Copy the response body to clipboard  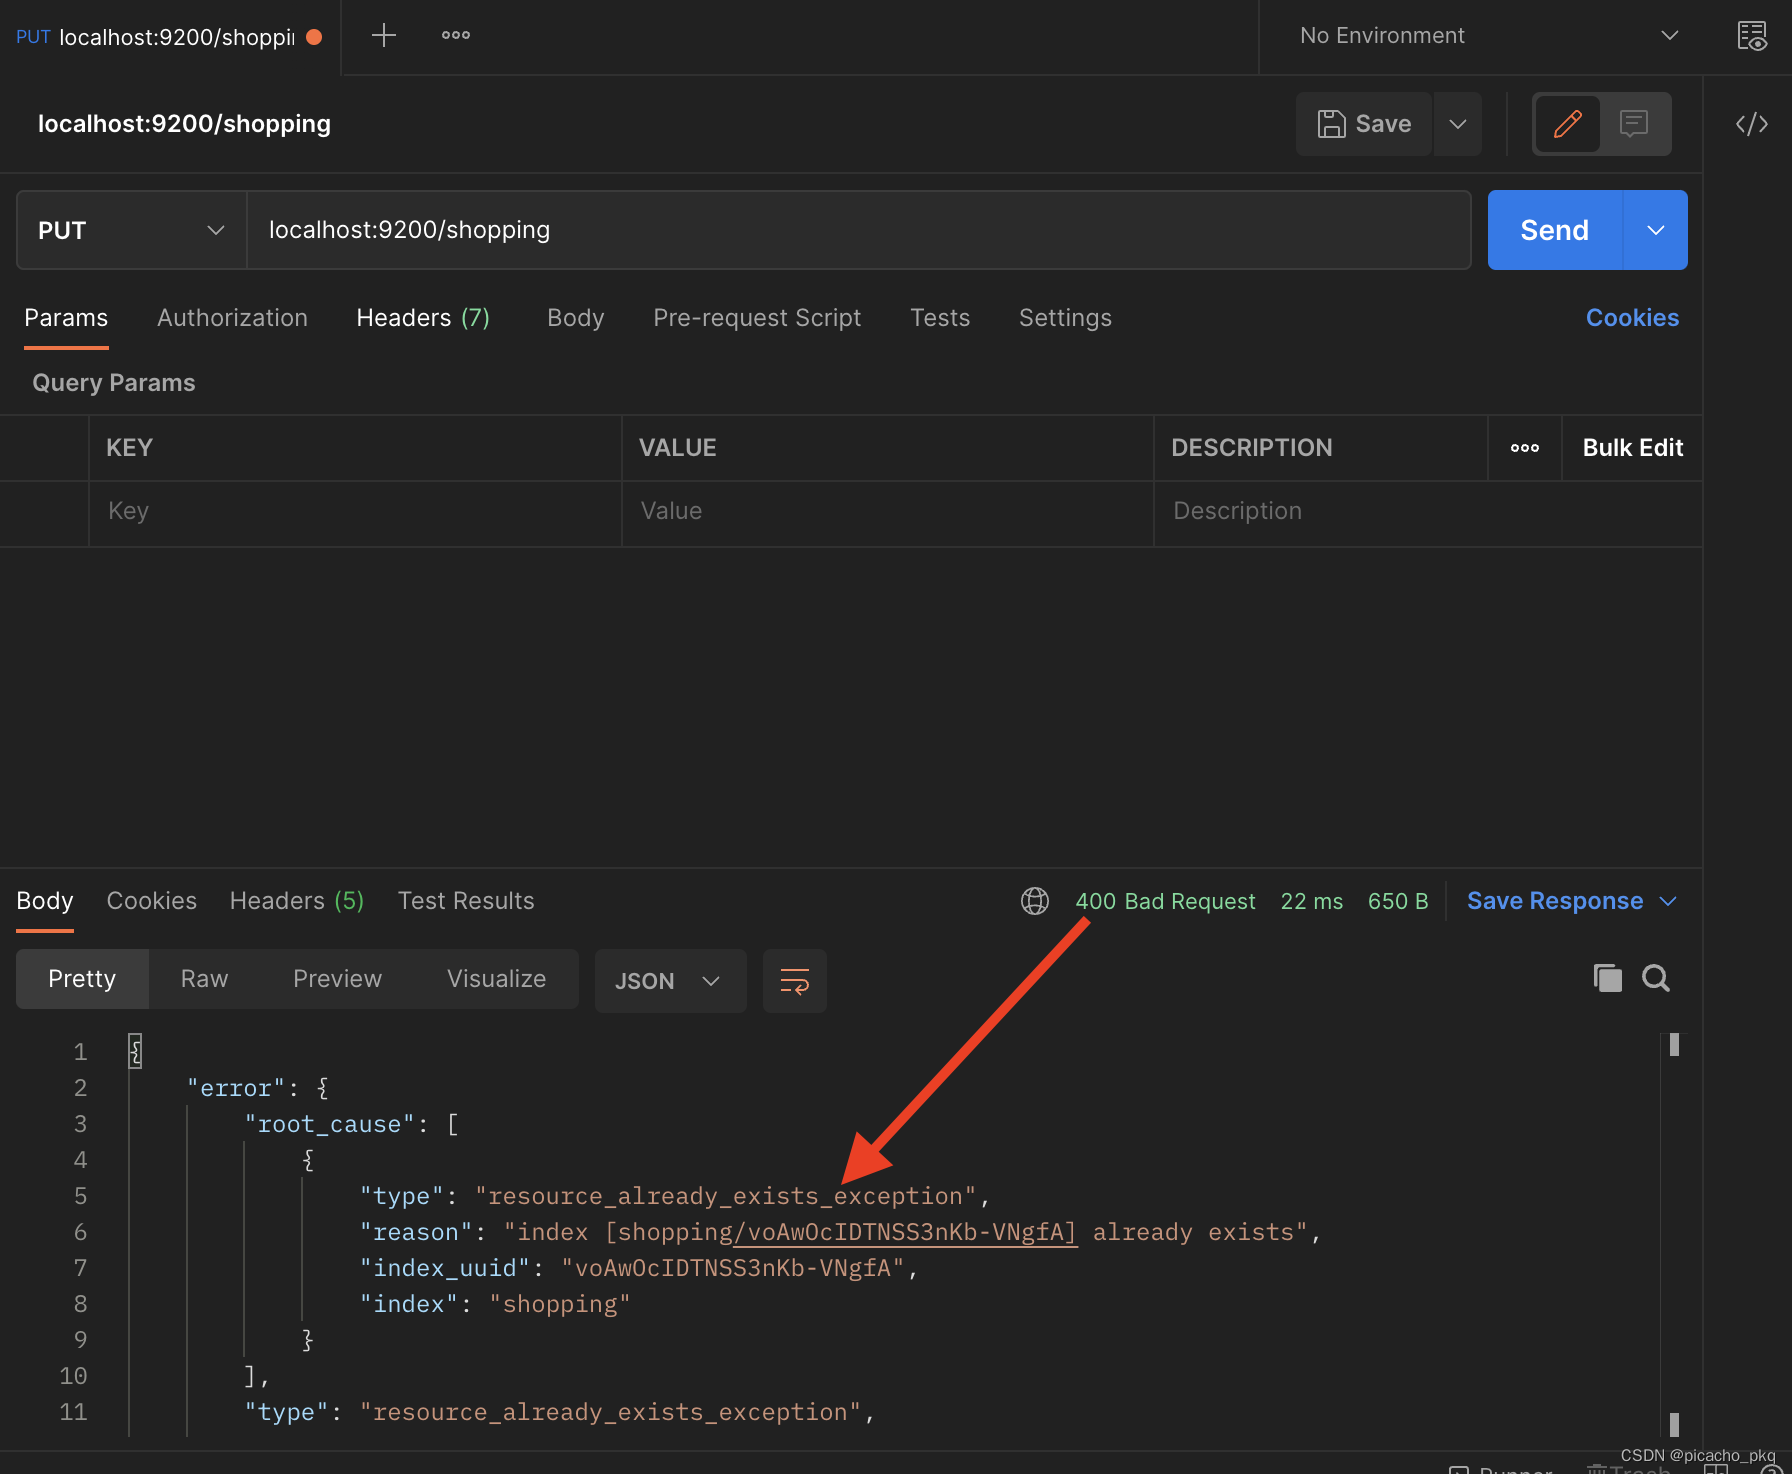1607,978
